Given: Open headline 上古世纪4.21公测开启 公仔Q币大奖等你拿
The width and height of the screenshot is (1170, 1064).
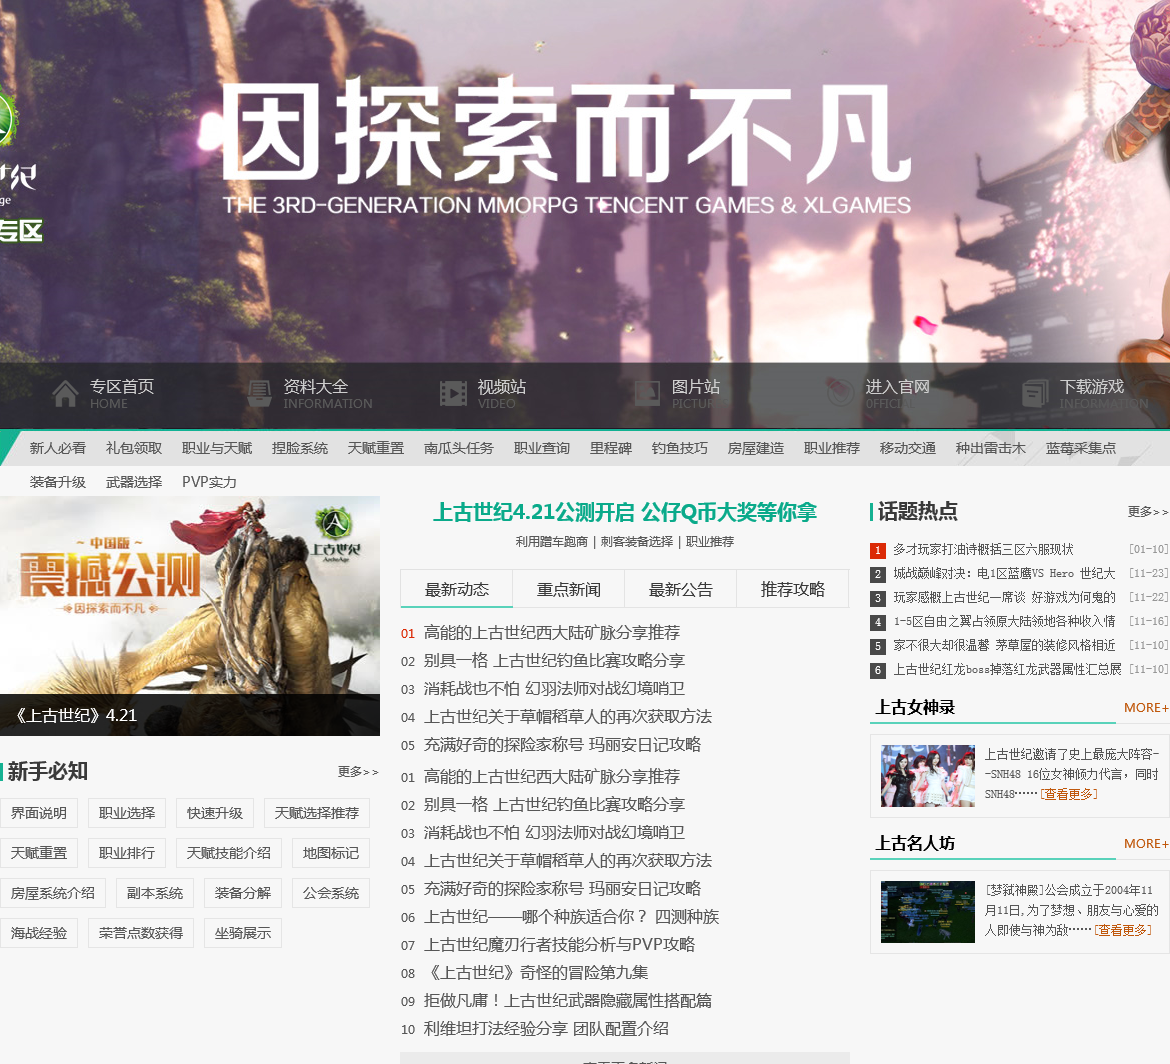Looking at the screenshot, I should point(625,512).
